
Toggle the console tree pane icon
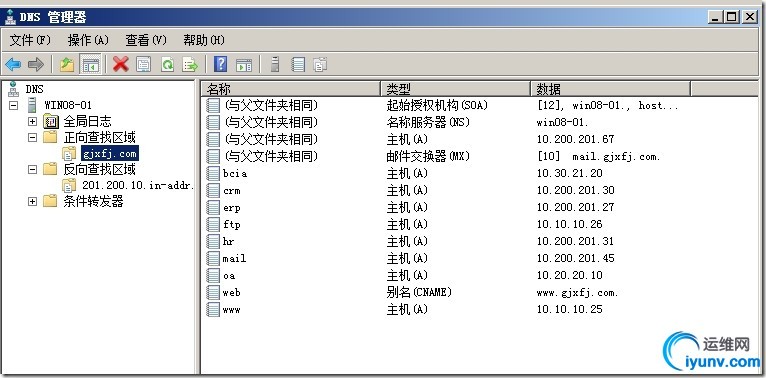[x=90, y=64]
